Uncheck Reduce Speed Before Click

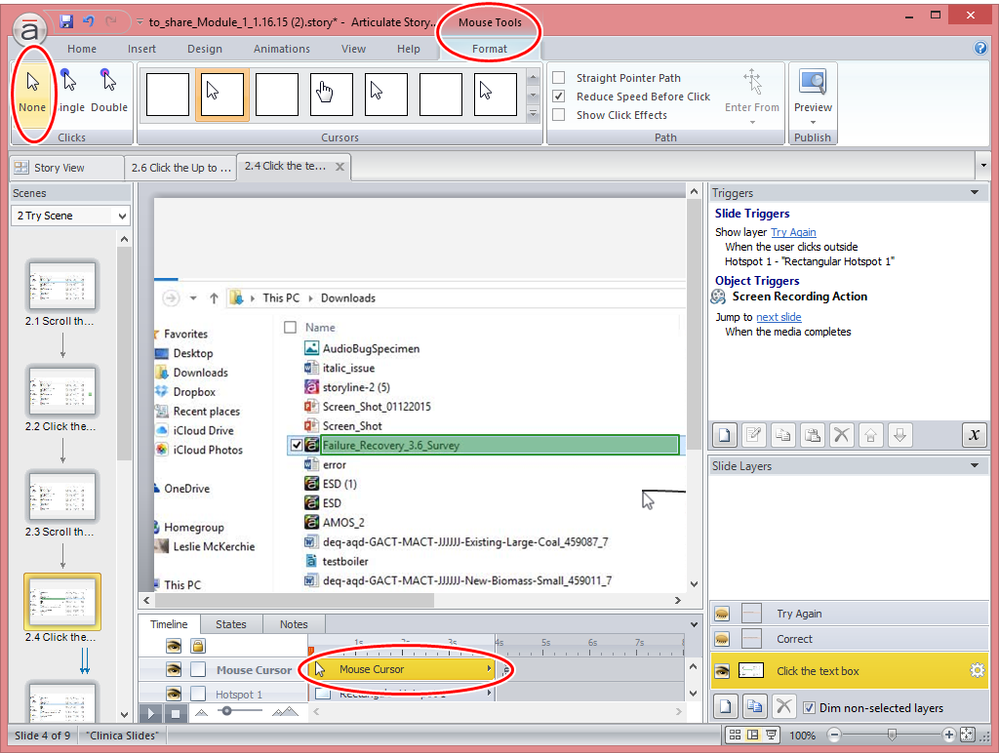click(x=559, y=97)
